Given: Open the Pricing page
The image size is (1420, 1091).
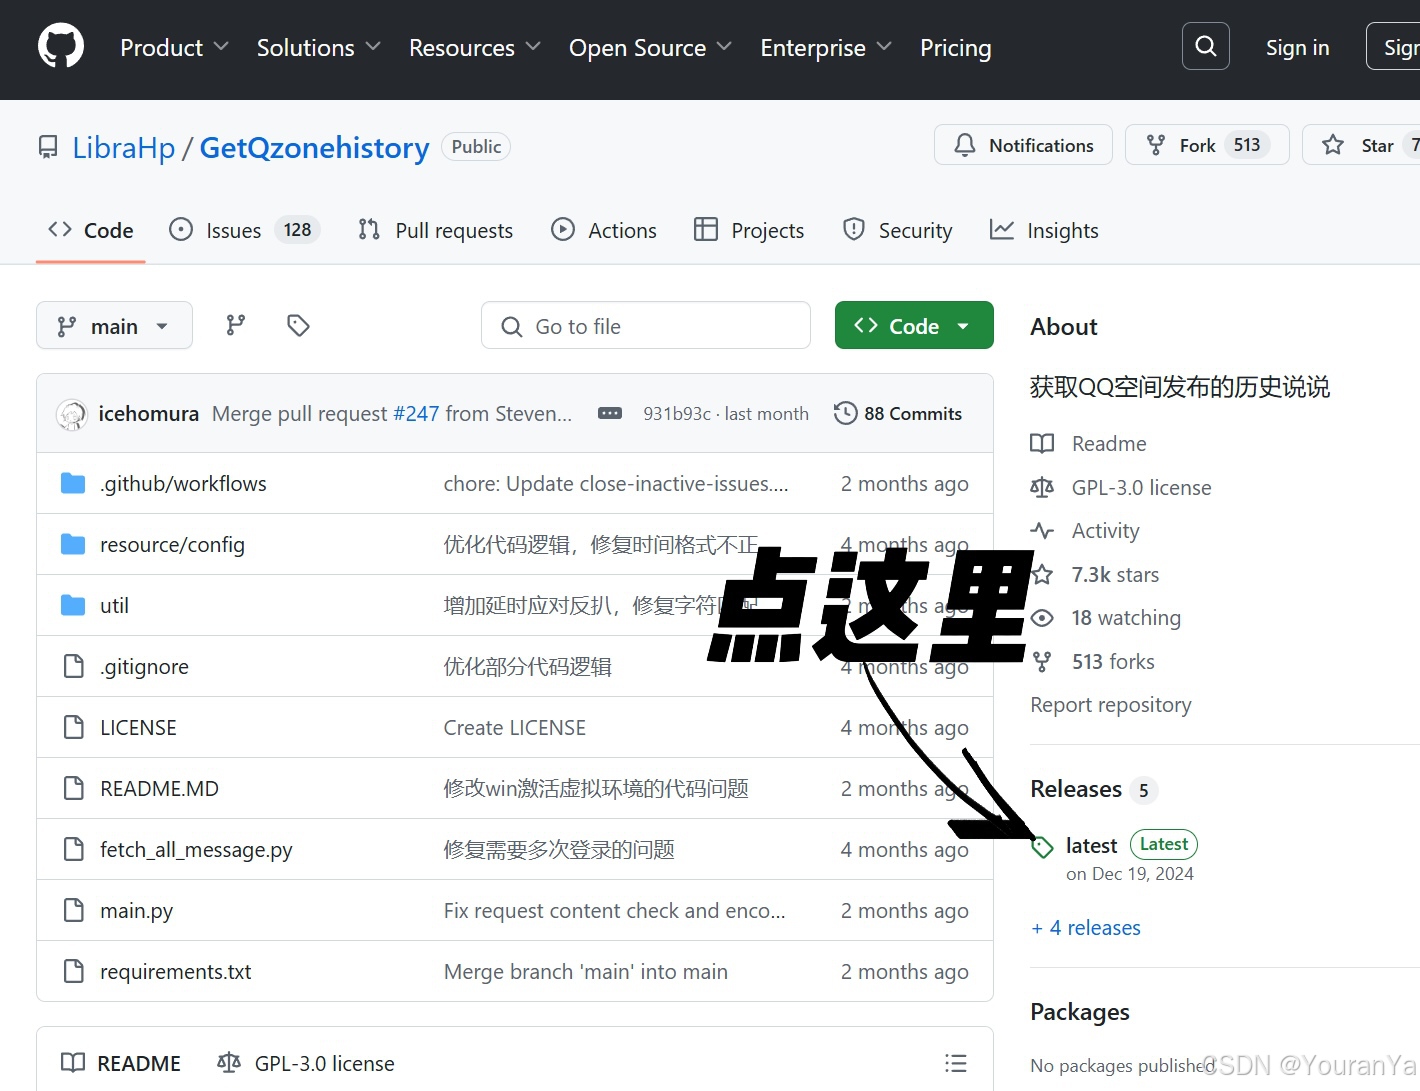Looking at the screenshot, I should (x=955, y=47).
